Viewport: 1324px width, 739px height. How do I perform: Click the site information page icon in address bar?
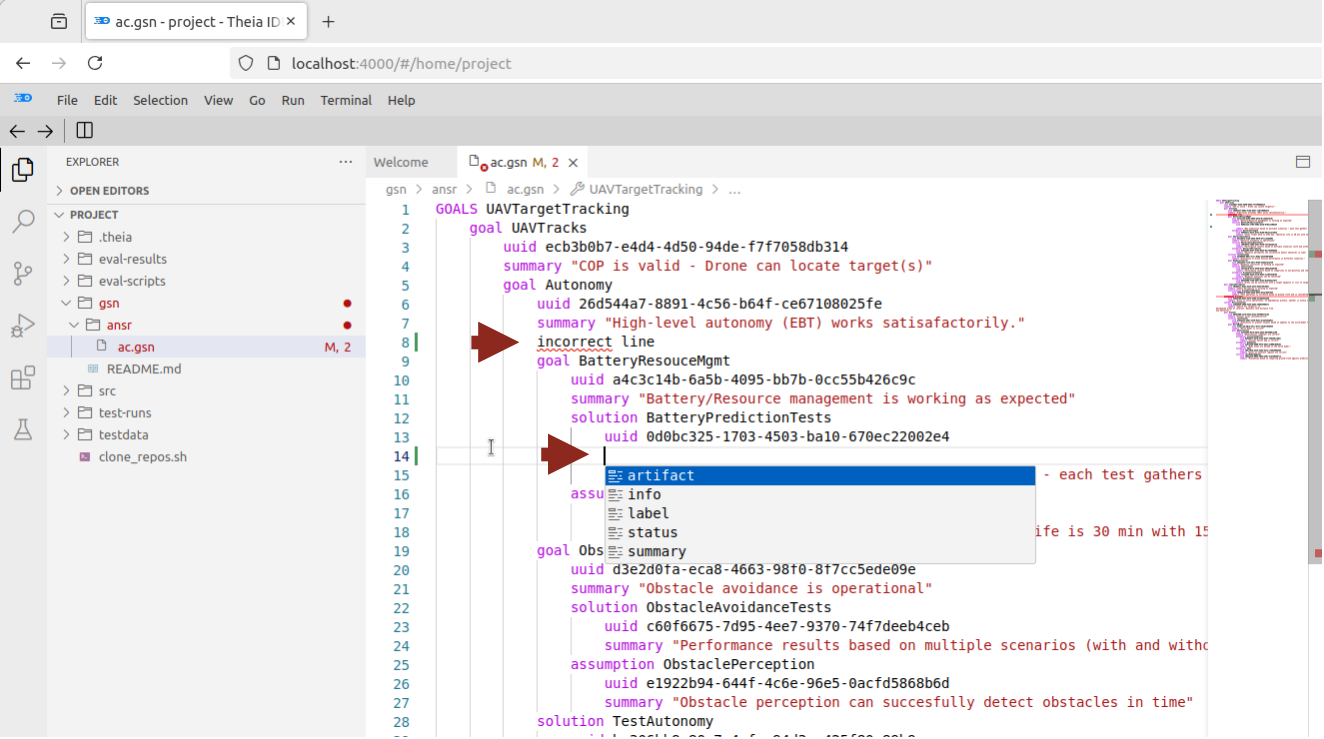point(273,63)
